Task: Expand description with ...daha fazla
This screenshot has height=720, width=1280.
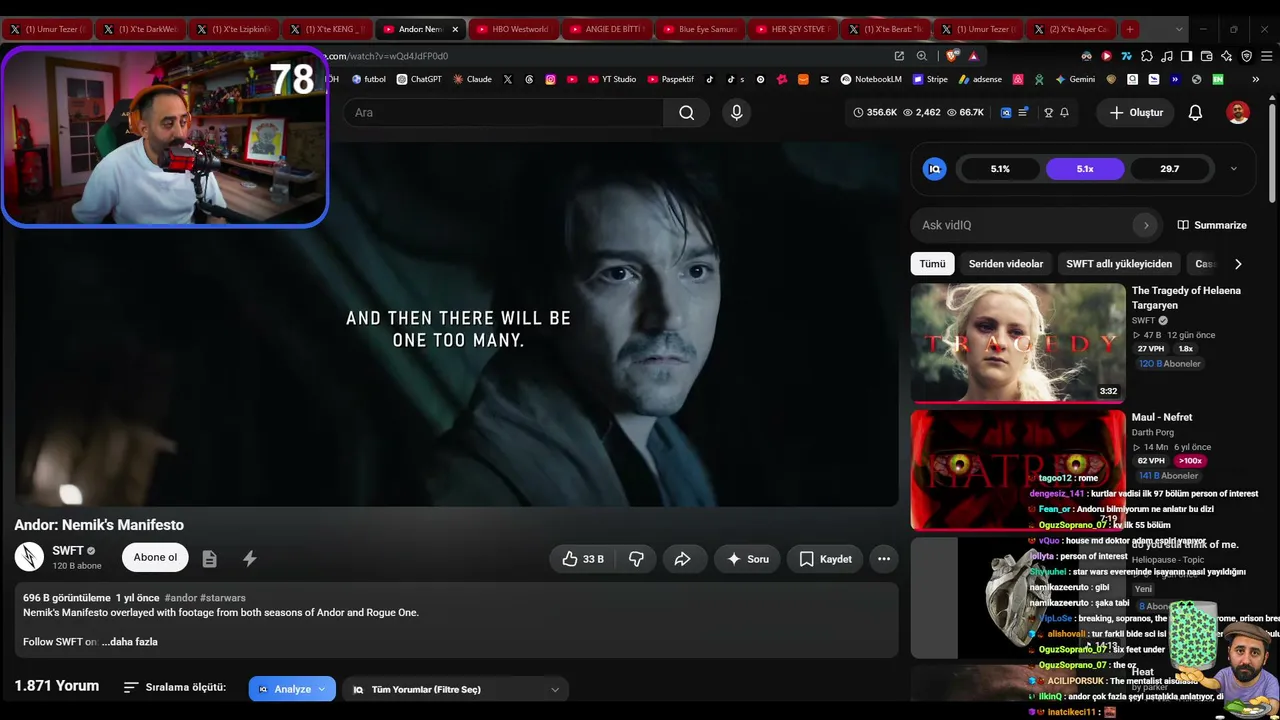Action: [129, 642]
